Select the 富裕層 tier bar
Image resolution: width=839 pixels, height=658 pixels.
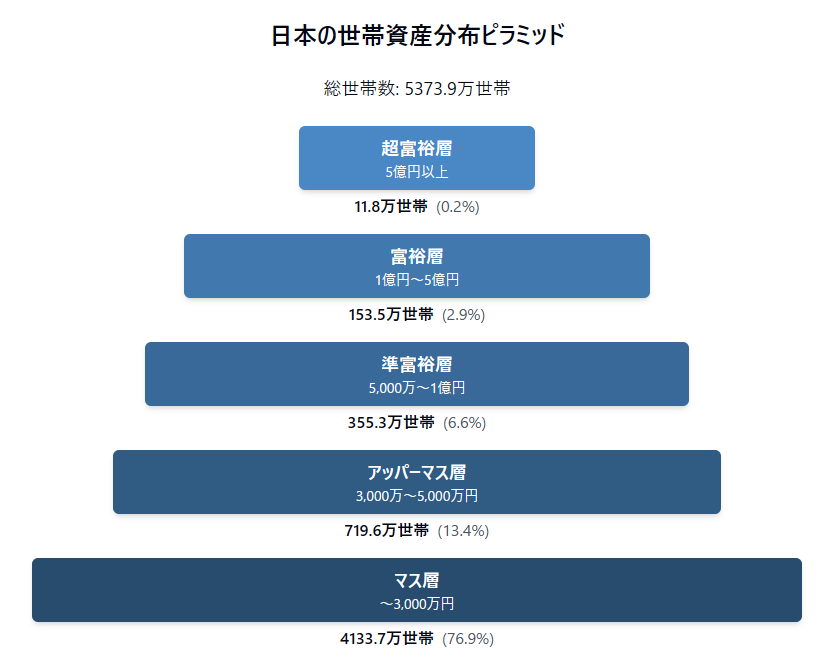tap(417, 266)
